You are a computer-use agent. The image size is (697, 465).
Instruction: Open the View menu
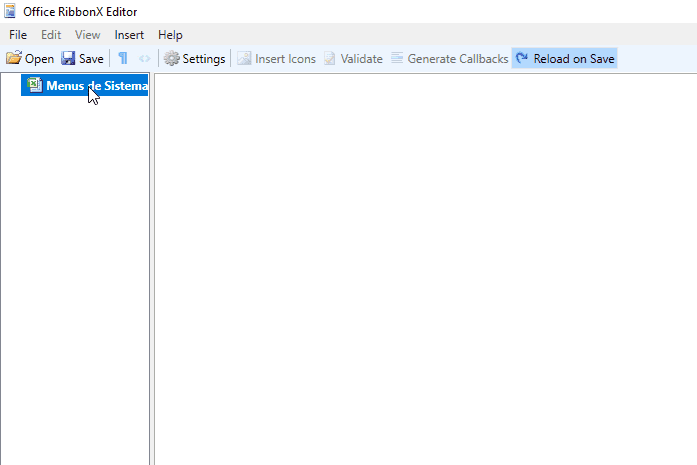[88, 35]
